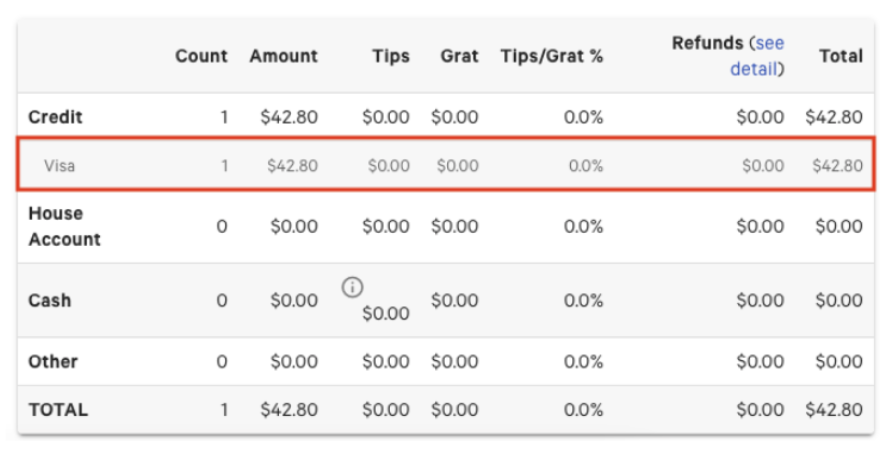Click the info icon beside Cash tips

click(x=351, y=287)
